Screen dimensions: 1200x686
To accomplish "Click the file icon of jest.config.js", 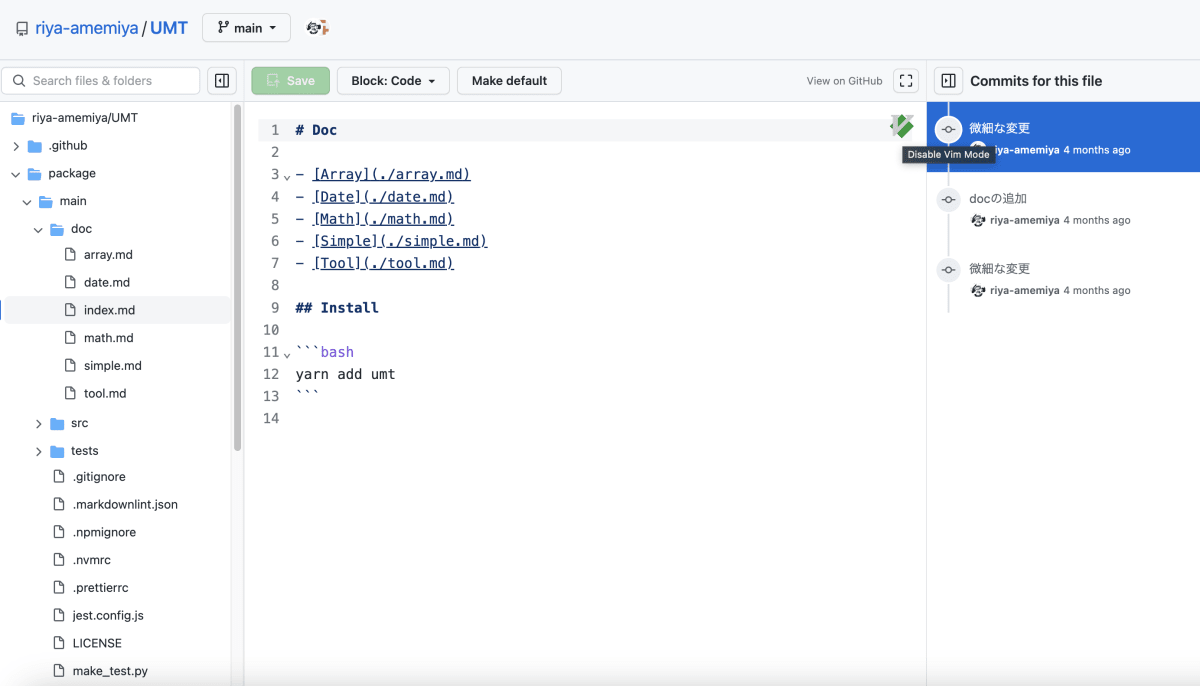I will coord(59,615).
